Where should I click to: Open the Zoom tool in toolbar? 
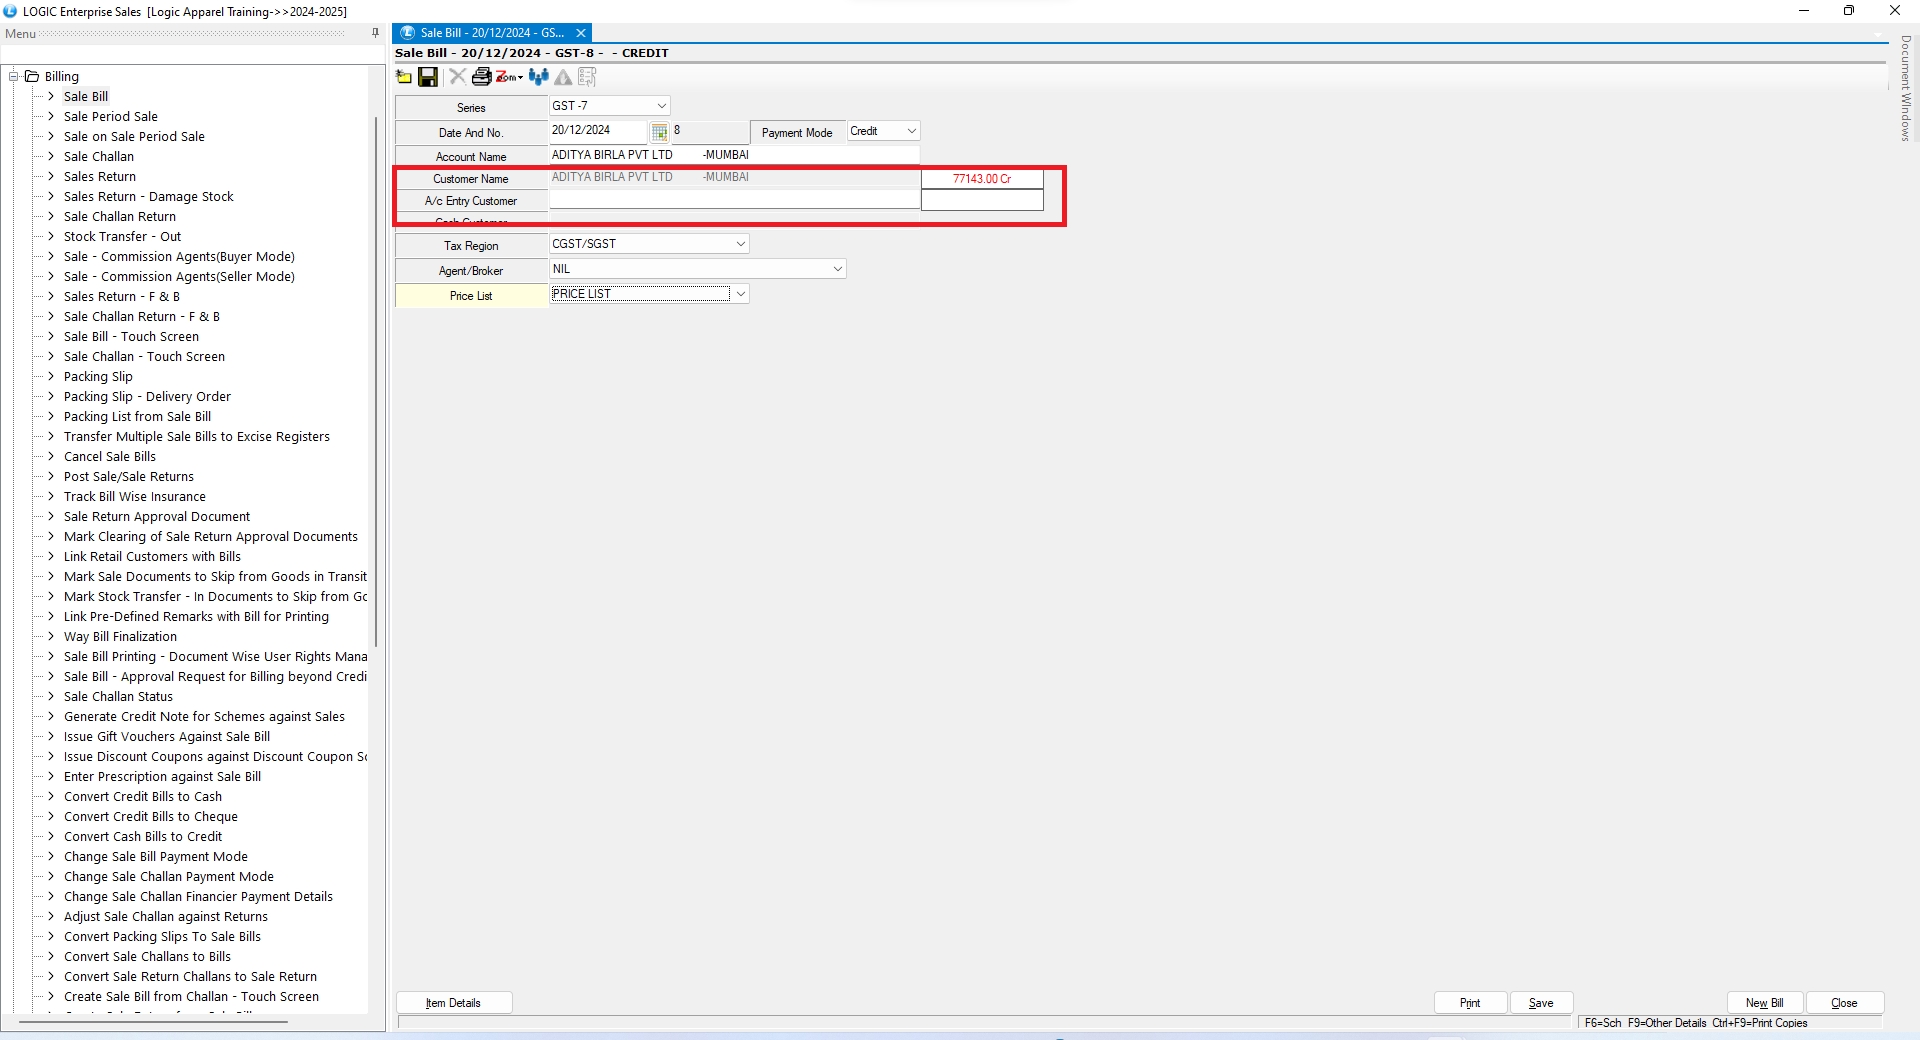508,77
